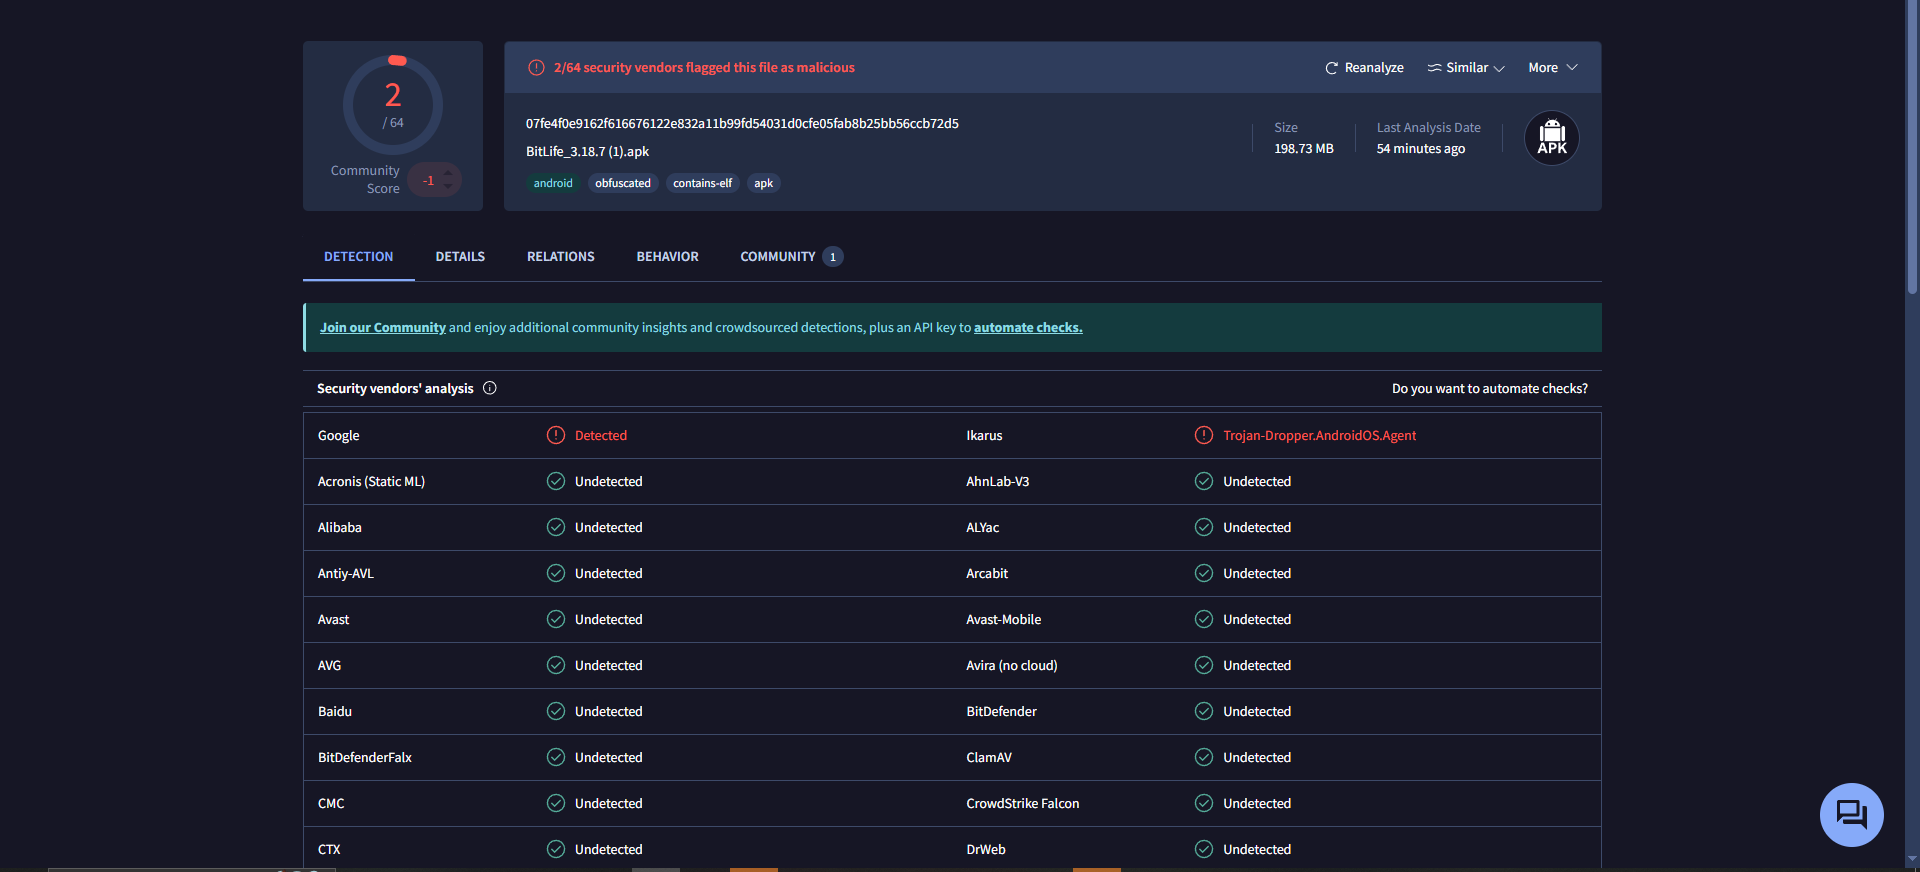The height and width of the screenshot is (872, 1920).
Task: Click the Reanalyze button label
Action: click(1374, 68)
